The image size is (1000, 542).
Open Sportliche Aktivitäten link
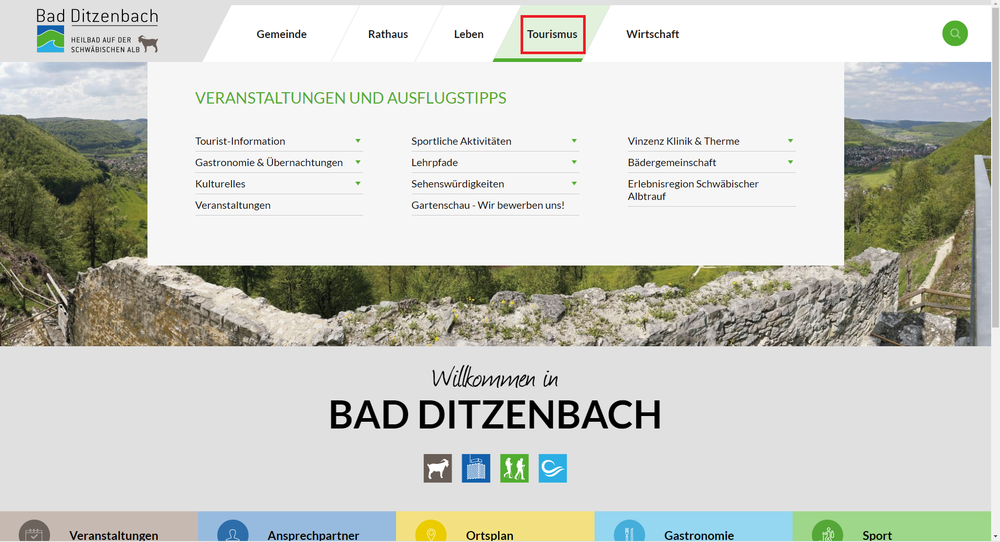(x=461, y=141)
